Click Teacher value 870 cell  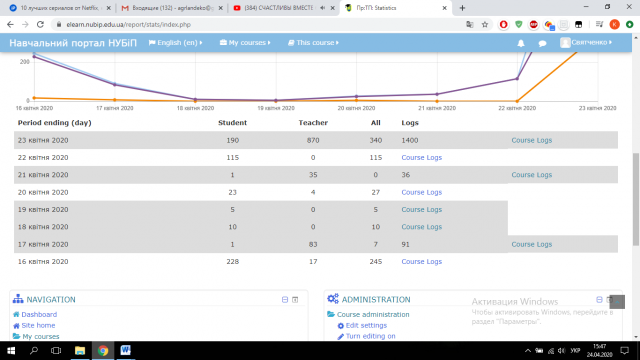tap(313, 140)
